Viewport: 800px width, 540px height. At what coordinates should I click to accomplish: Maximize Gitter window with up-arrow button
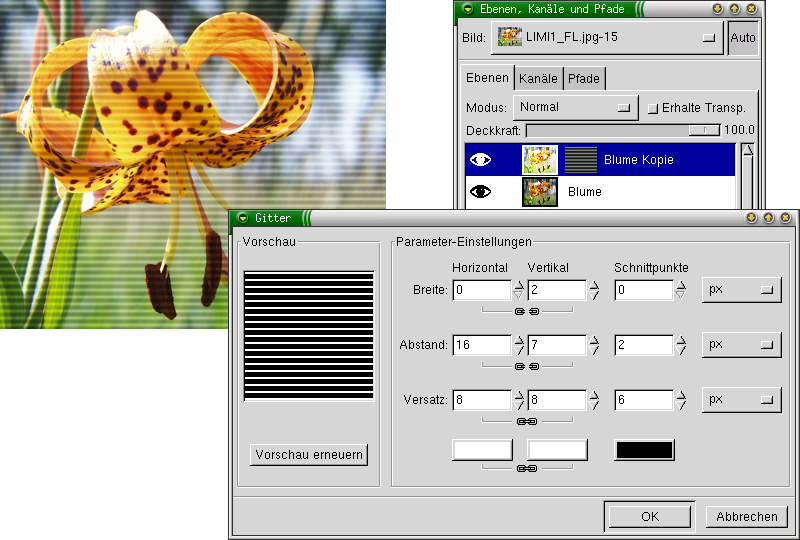(768, 217)
